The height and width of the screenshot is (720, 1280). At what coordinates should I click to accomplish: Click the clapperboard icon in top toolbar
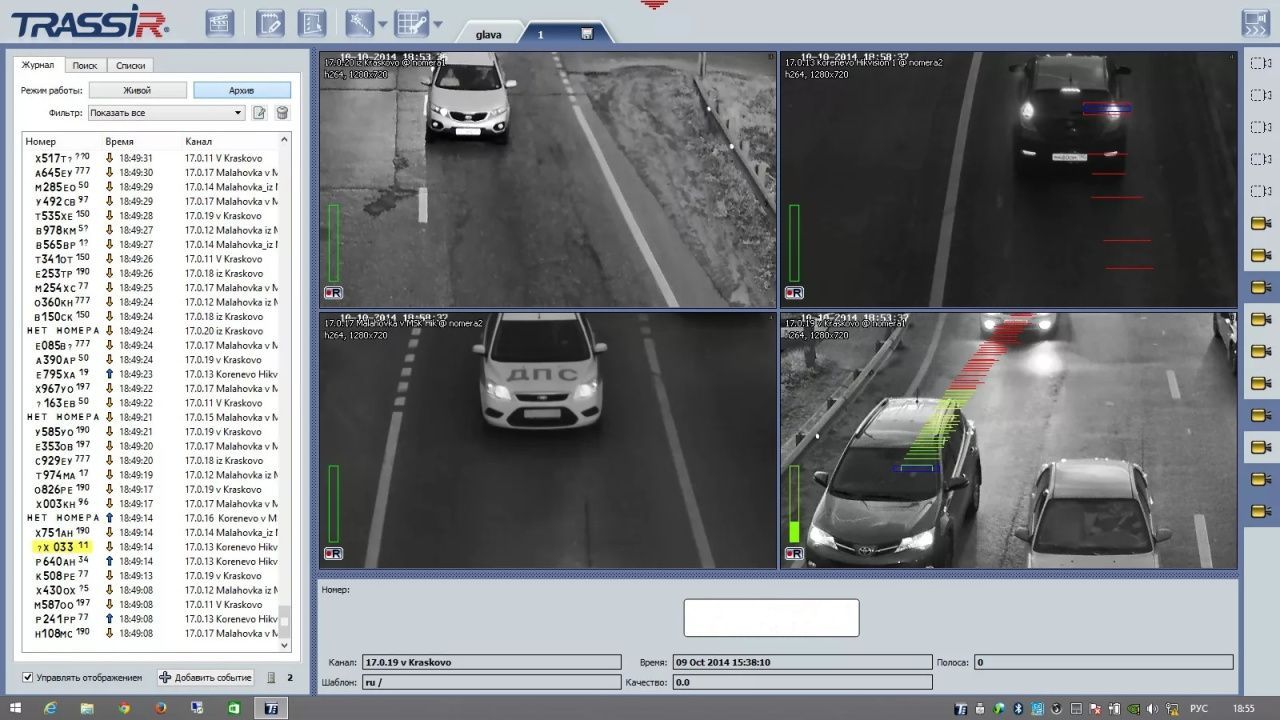(x=219, y=23)
